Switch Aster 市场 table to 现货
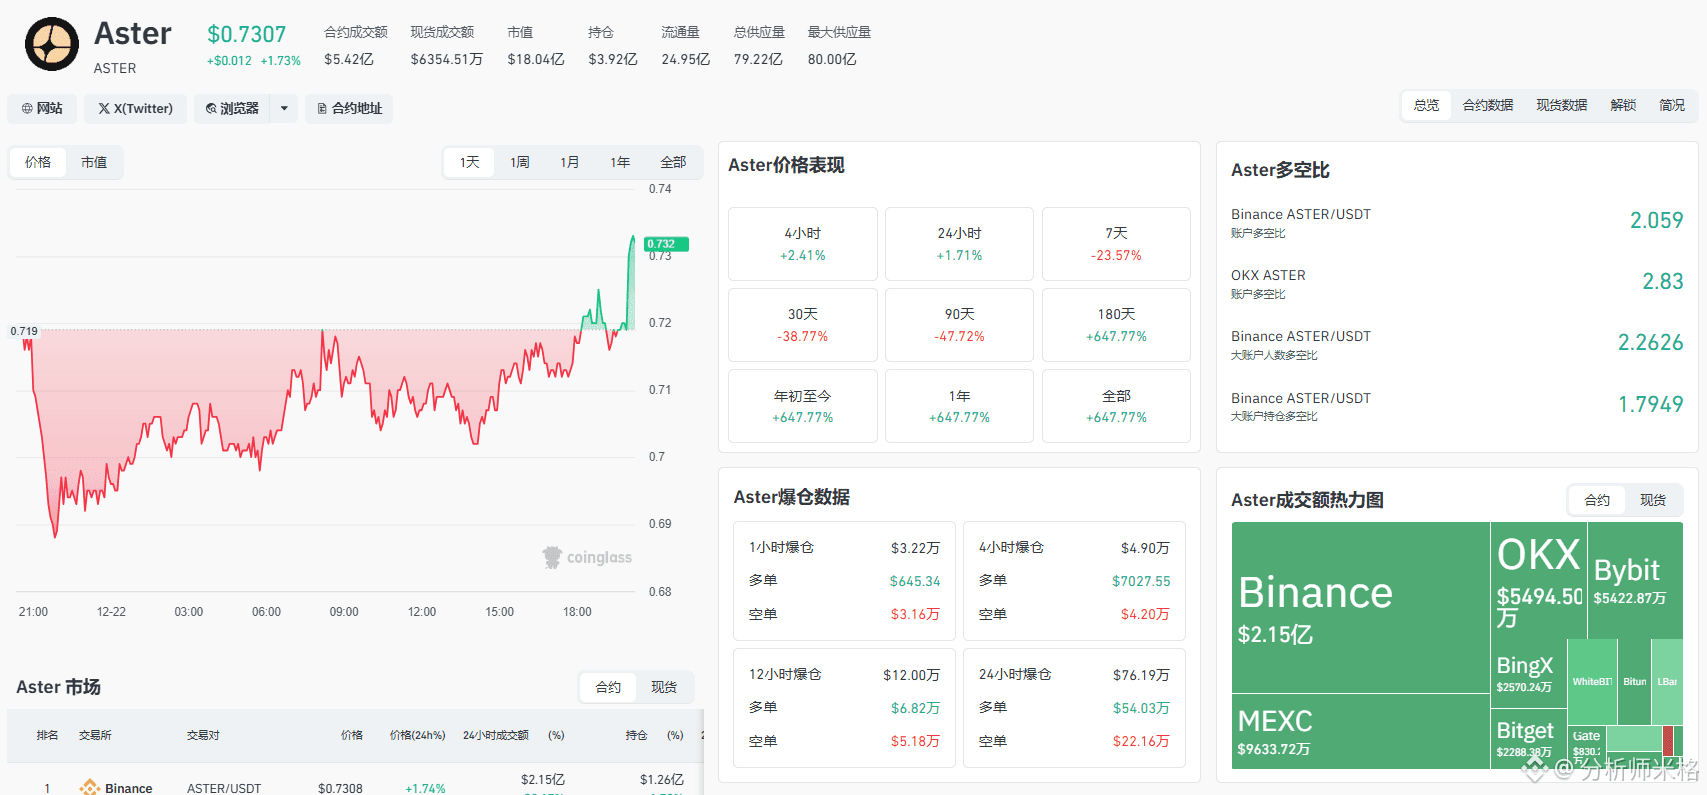 pos(664,687)
